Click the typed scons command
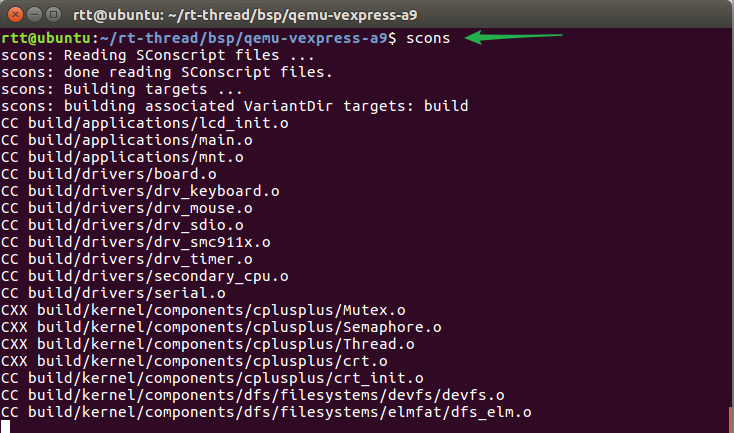Image resolution: width=734 pixels, height=433 pixels. point(429,38)
